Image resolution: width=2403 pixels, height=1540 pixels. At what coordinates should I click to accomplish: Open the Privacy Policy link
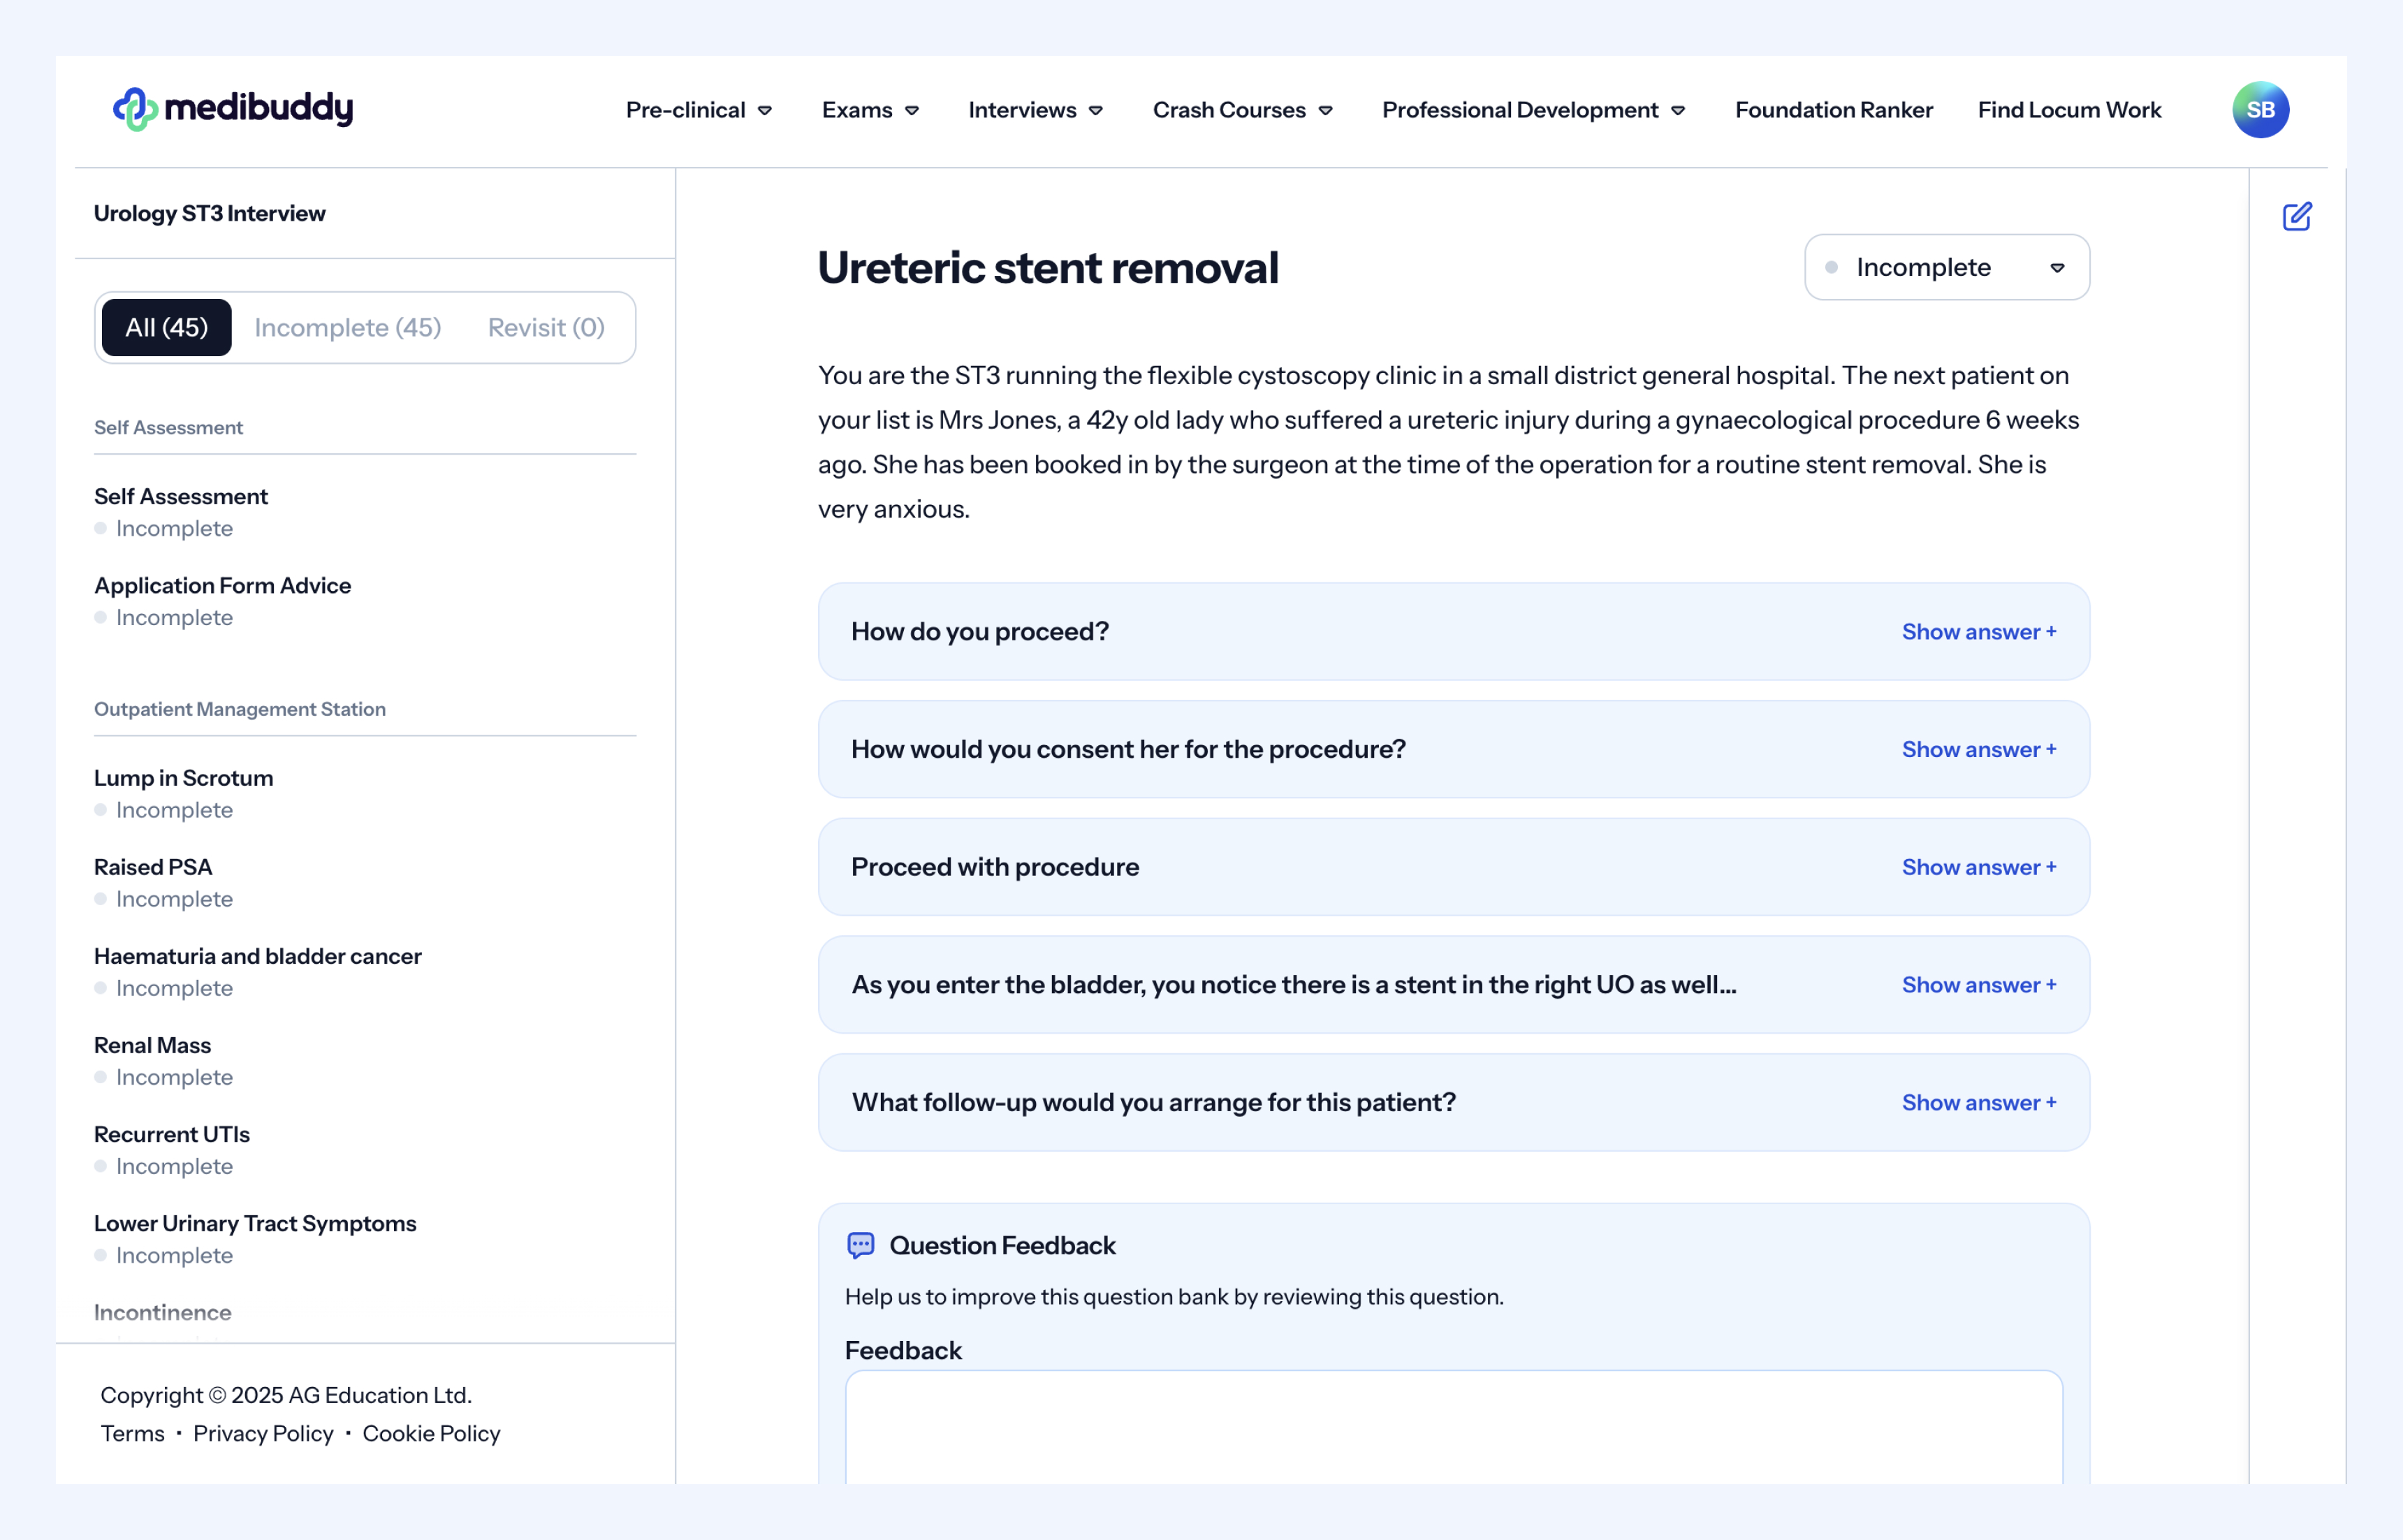click(263, 1433)
